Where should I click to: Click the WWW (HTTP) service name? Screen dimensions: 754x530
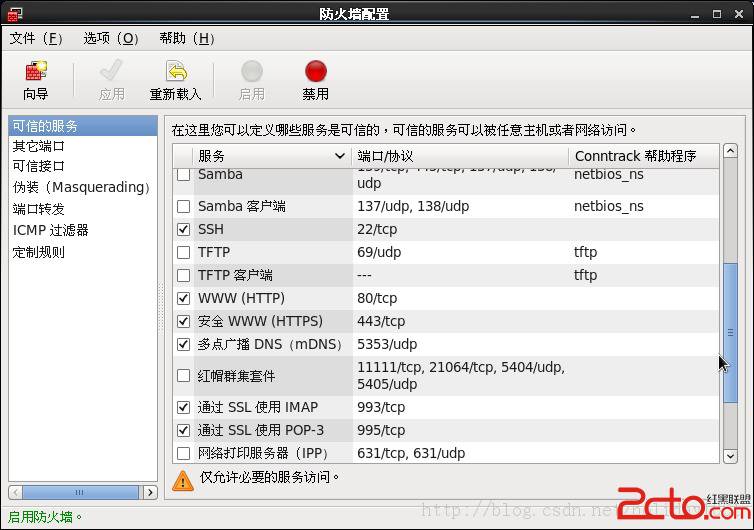tap(241, 299)
